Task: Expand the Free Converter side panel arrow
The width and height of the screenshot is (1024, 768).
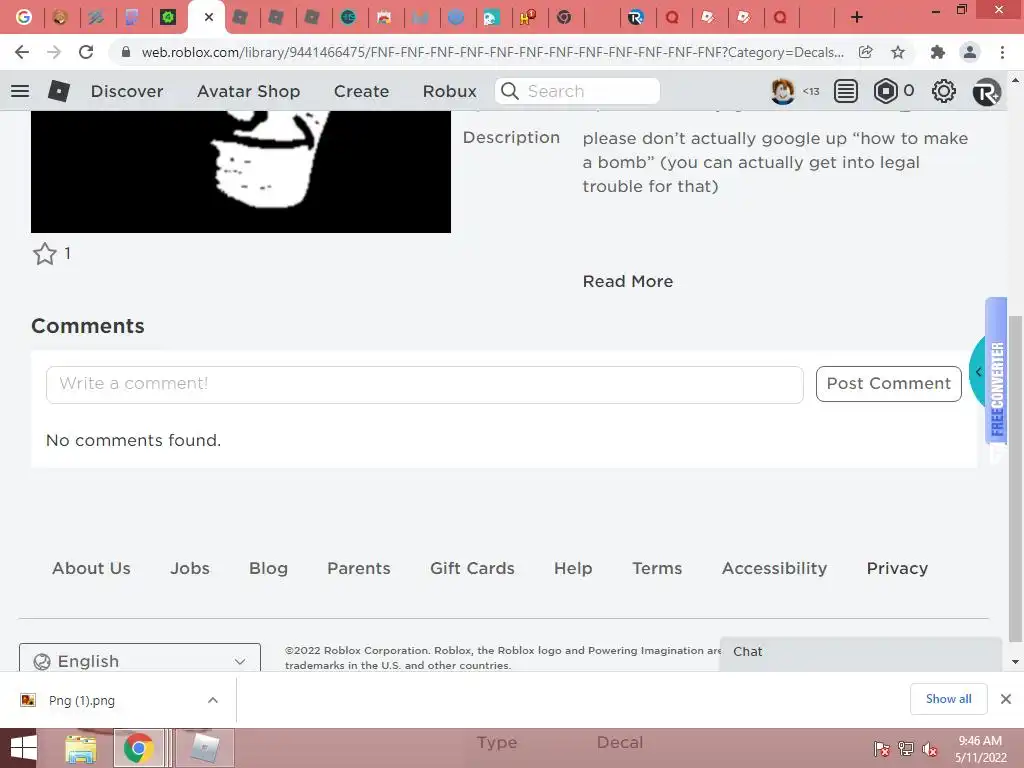Action: click(978, 372)
